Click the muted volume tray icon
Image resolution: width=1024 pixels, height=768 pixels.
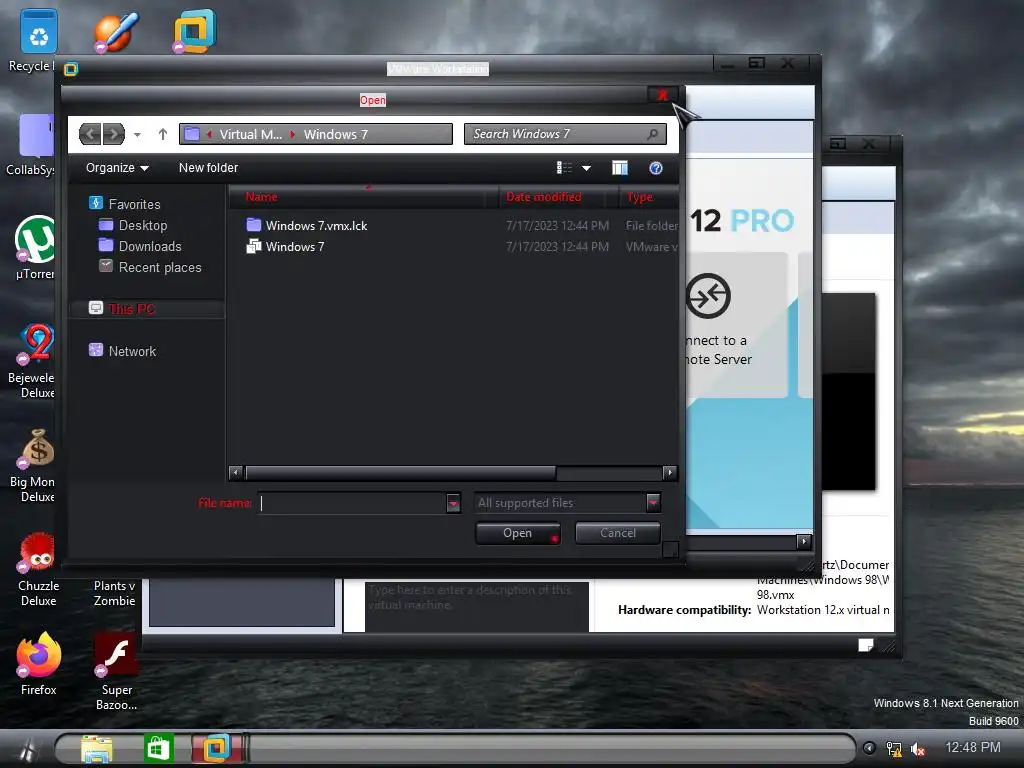pyautogui.click(x=918, y=749)
